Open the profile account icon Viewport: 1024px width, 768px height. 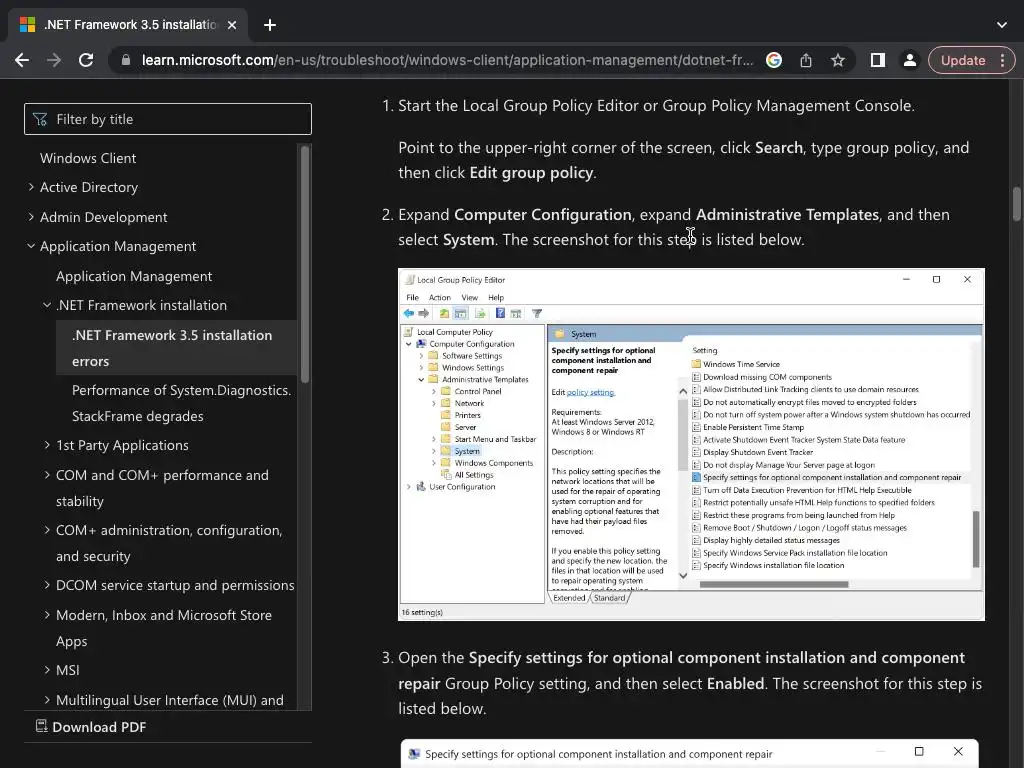(x=909, y=60)
